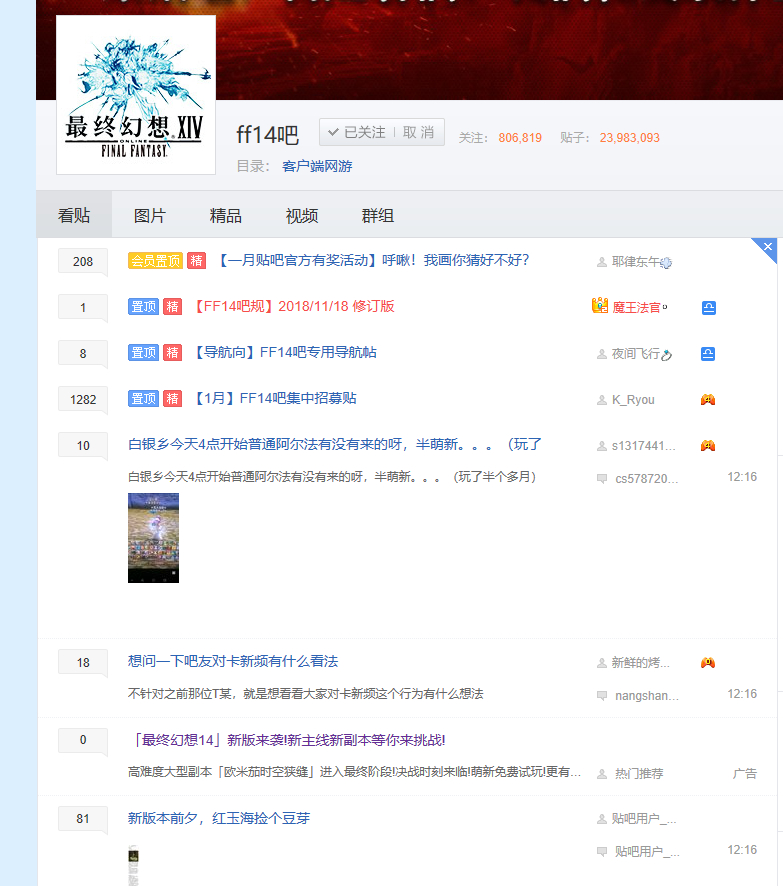Open the 最终幻想14 新版来袭 ad link
The width and height of the screenshot is (783, 886).
[x=287, y=740]
